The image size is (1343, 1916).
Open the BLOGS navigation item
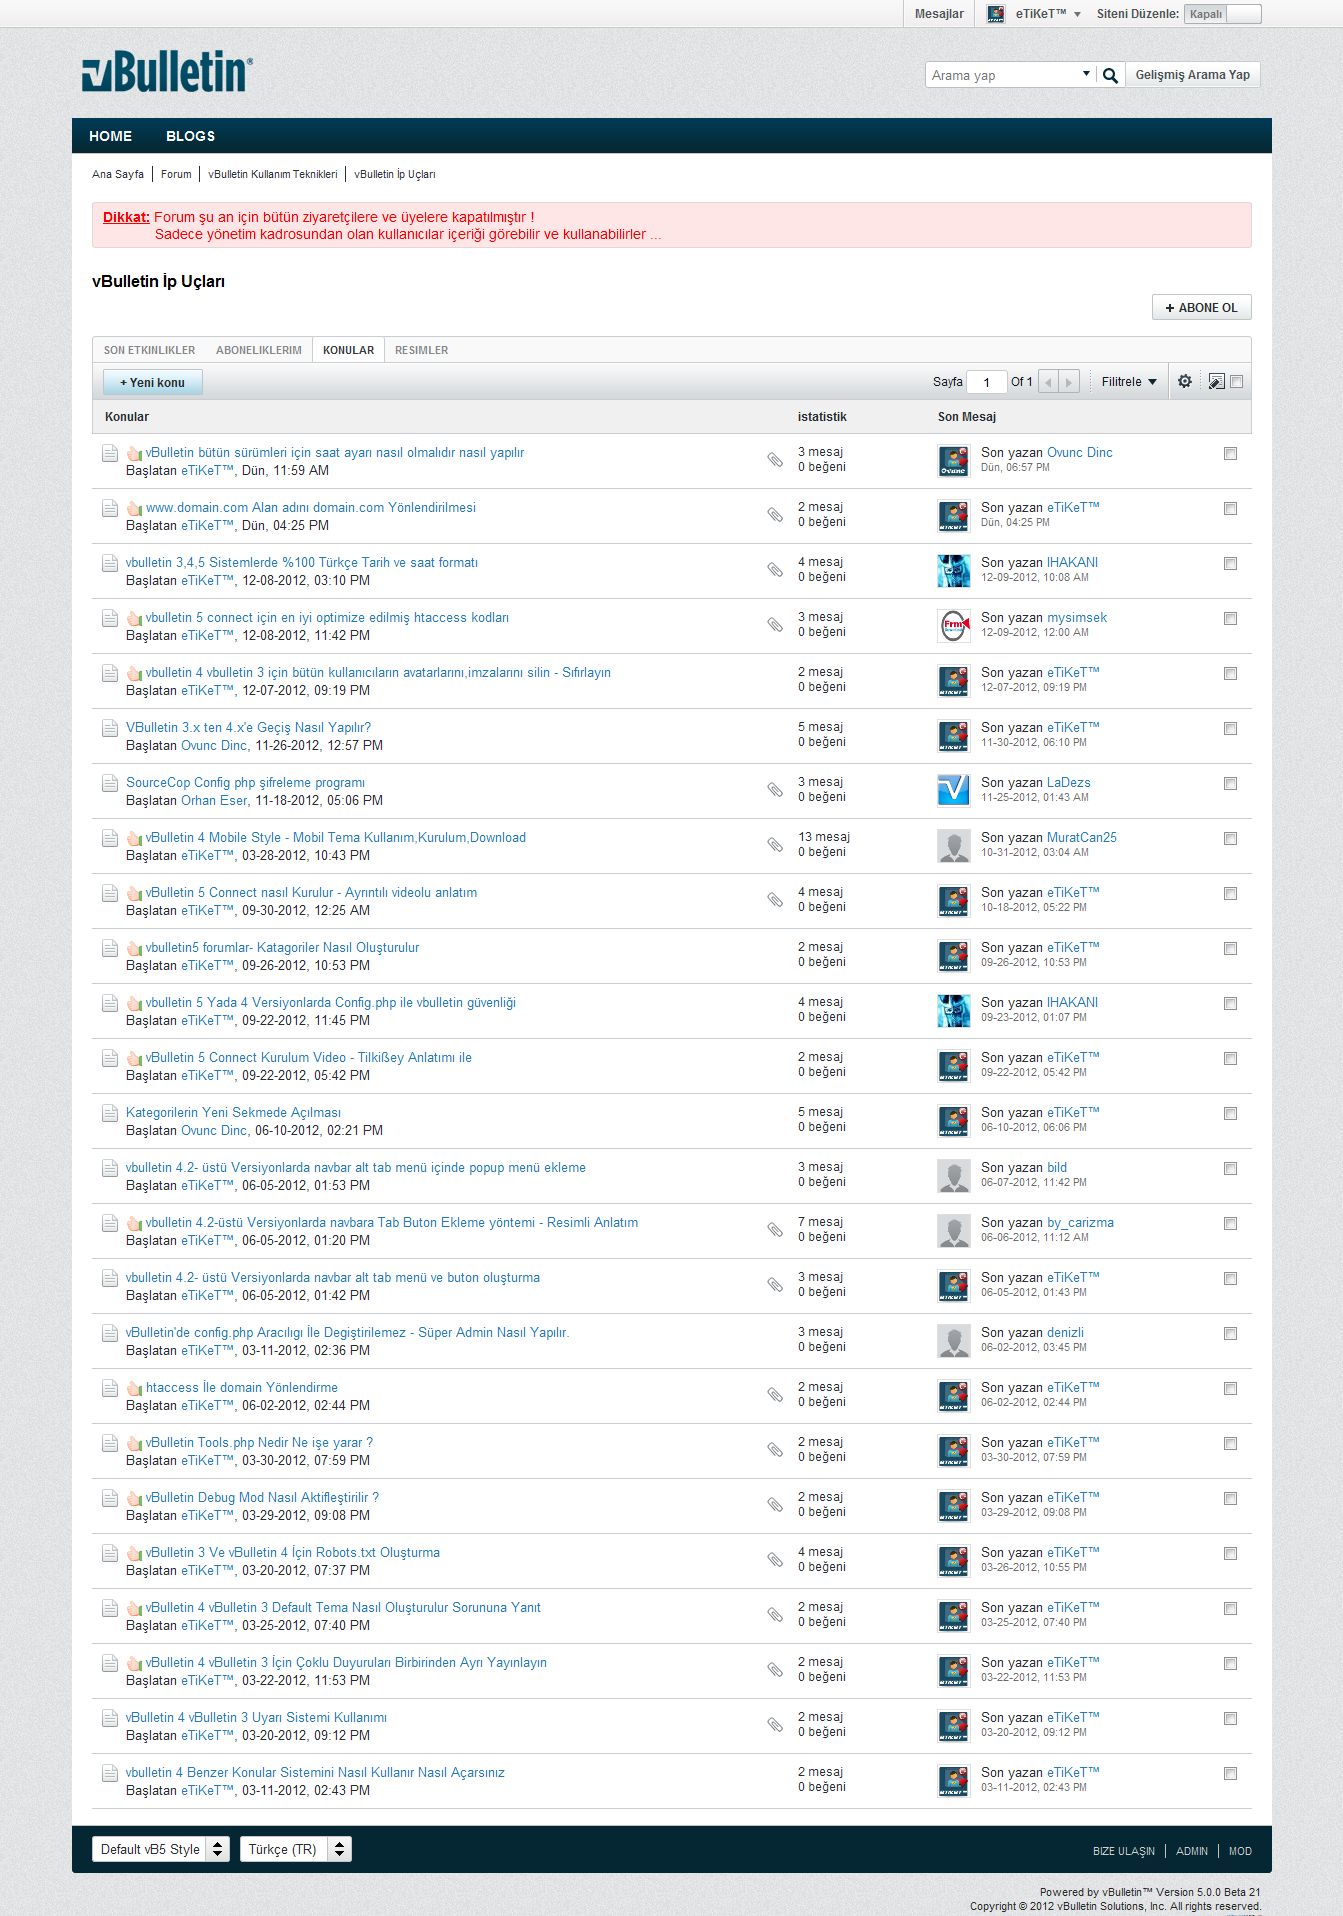point(190,136)
